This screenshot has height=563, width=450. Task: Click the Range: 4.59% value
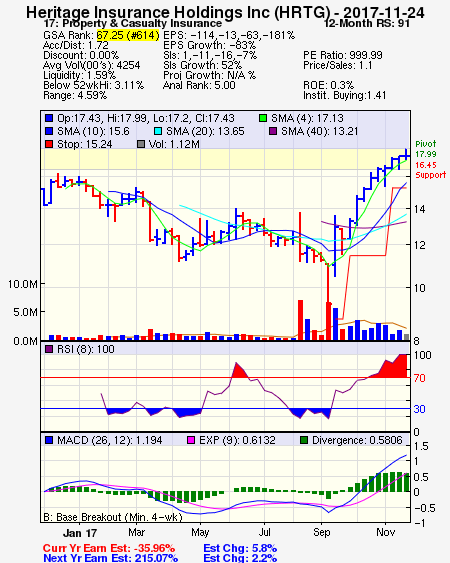click(x=75, y=96)
